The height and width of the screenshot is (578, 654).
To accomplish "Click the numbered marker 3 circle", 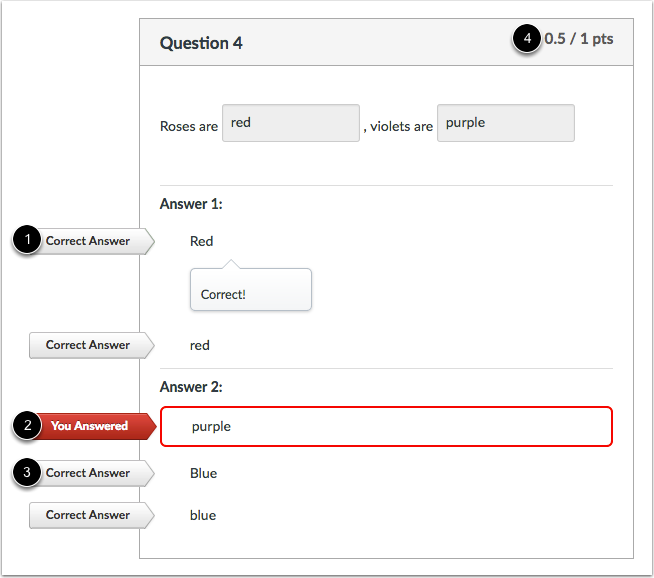I will (x=27, y=473).
